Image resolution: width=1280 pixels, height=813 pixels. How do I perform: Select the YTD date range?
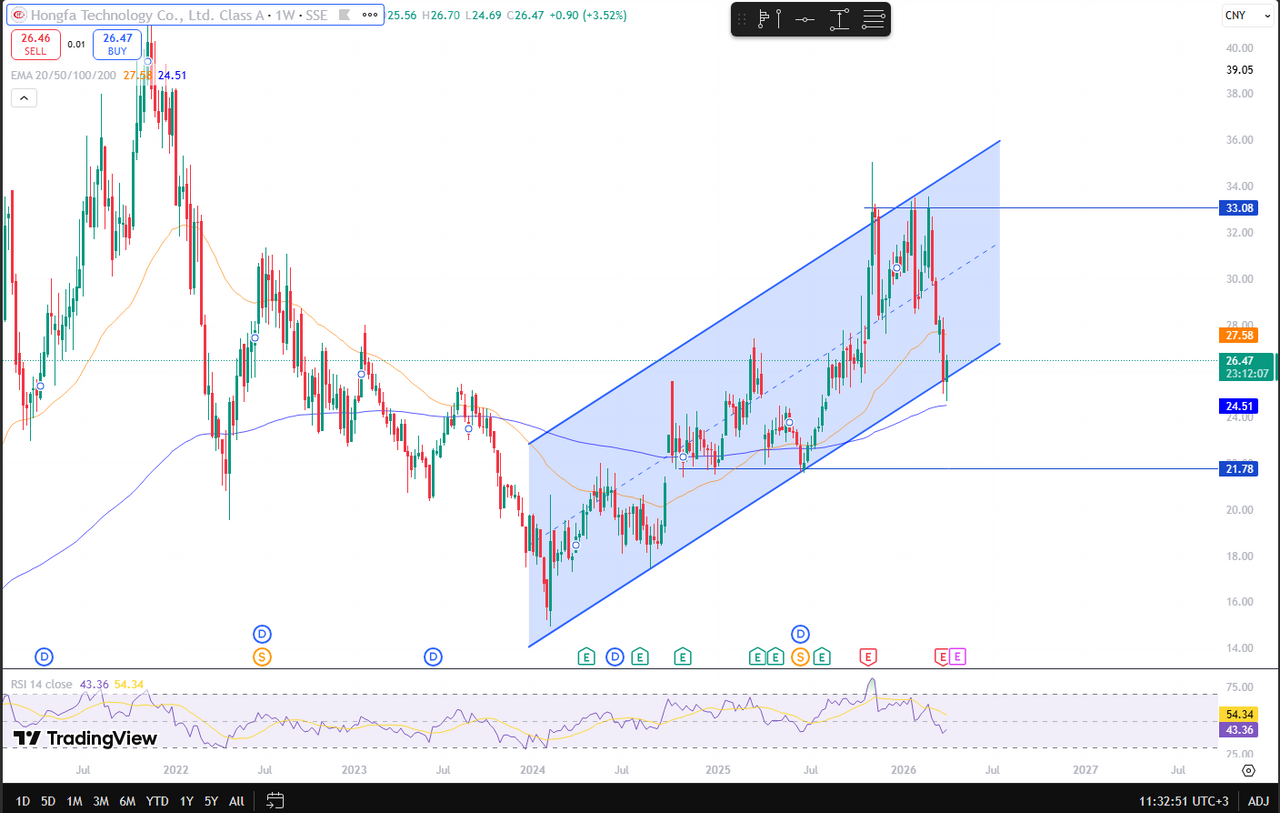[x=157, y=801]
